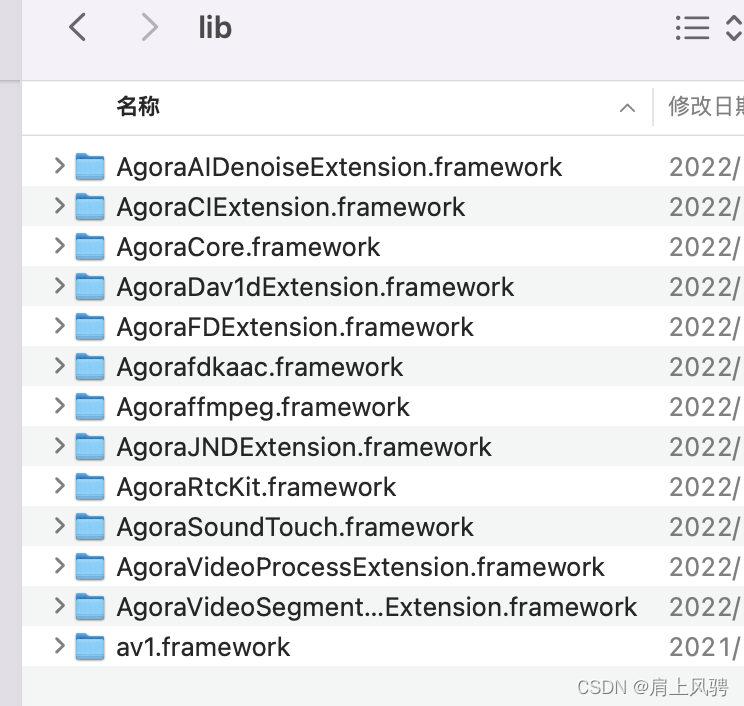This screenshot has height=706, width=744.
Task: Select the AgoraJNDExtension.framework name
Action: [x=304, y=447]
